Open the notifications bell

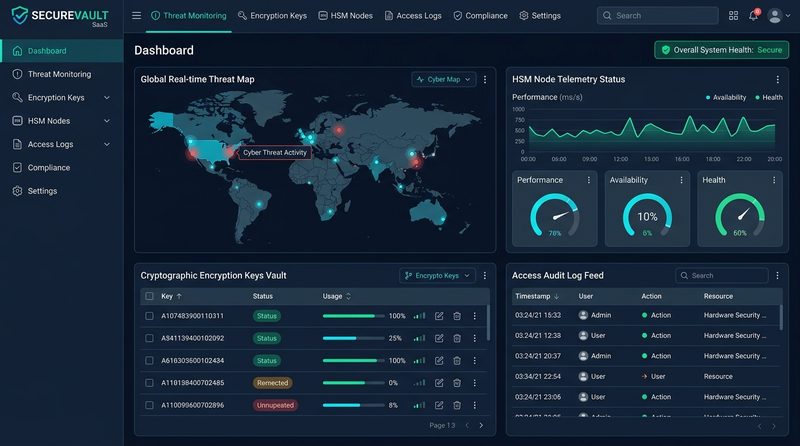click(754, 15)
